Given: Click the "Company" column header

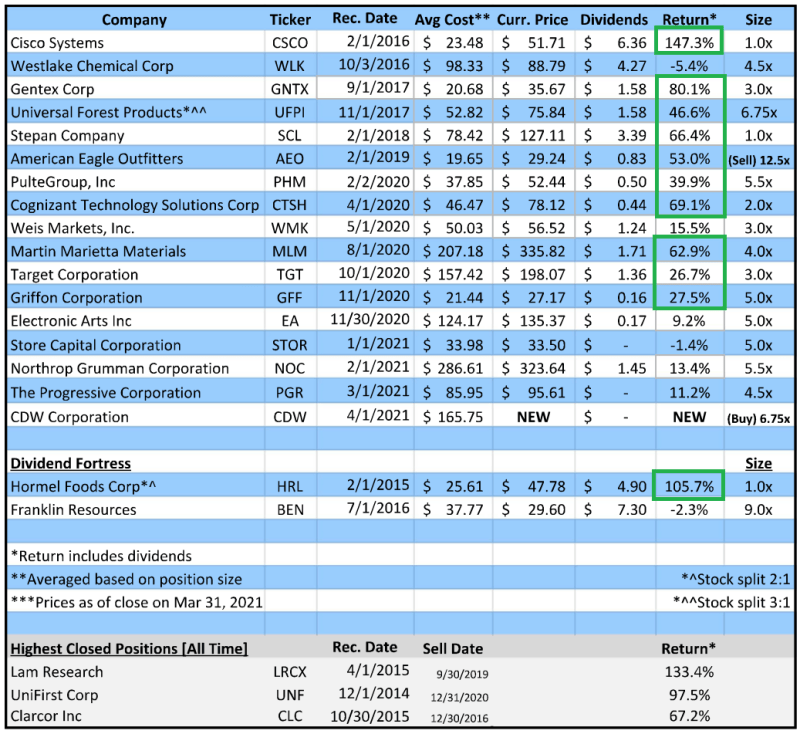Looking at the screenshot, I should 134,20.
